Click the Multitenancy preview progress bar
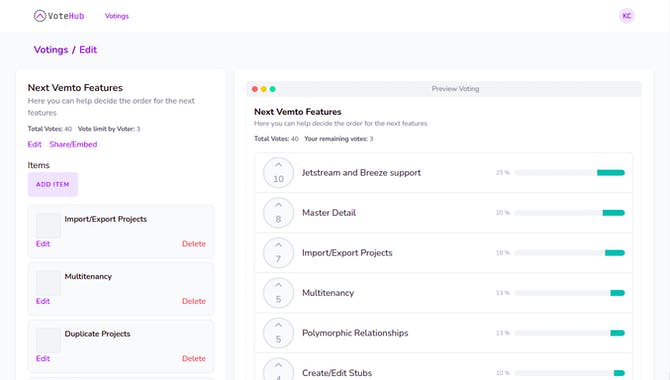This screenshot has height=380, width=670. (570, 293)
